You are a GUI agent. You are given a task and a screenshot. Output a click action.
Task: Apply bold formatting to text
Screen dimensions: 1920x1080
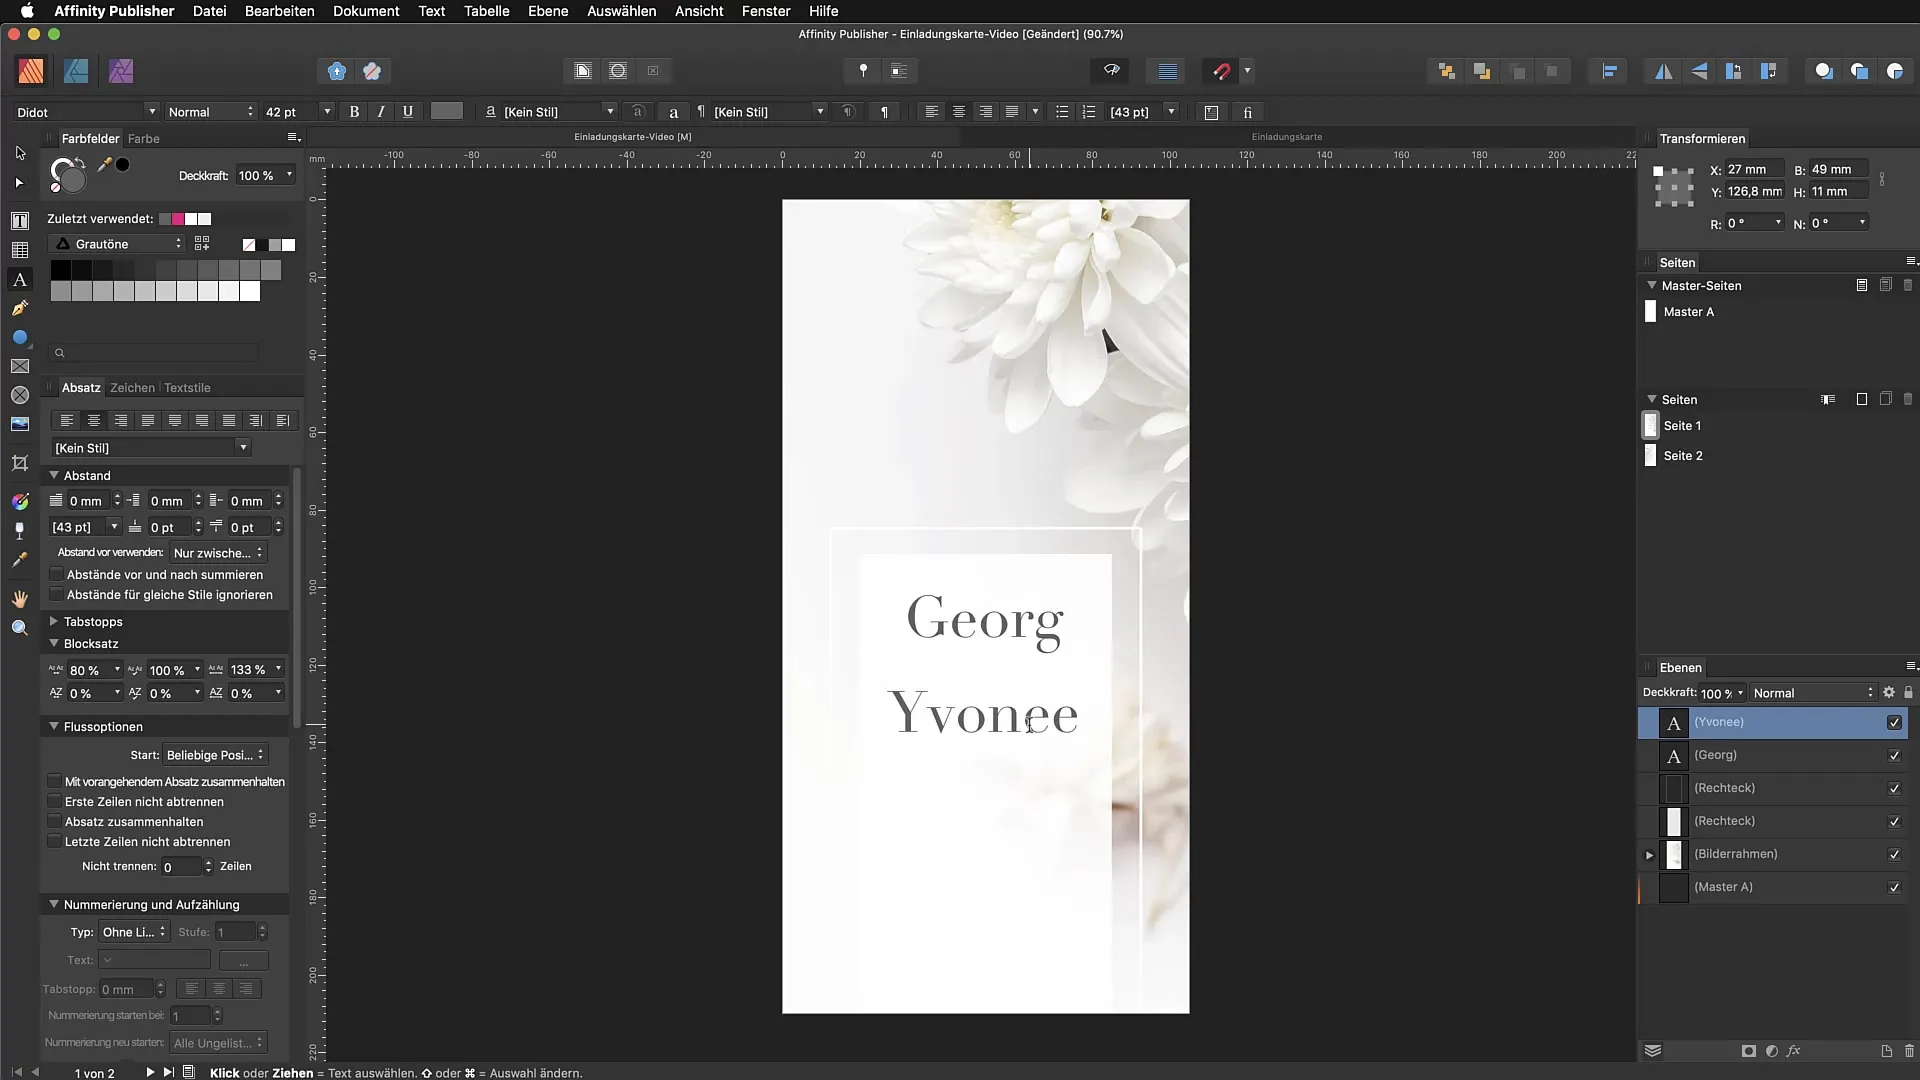click(354, 112)
